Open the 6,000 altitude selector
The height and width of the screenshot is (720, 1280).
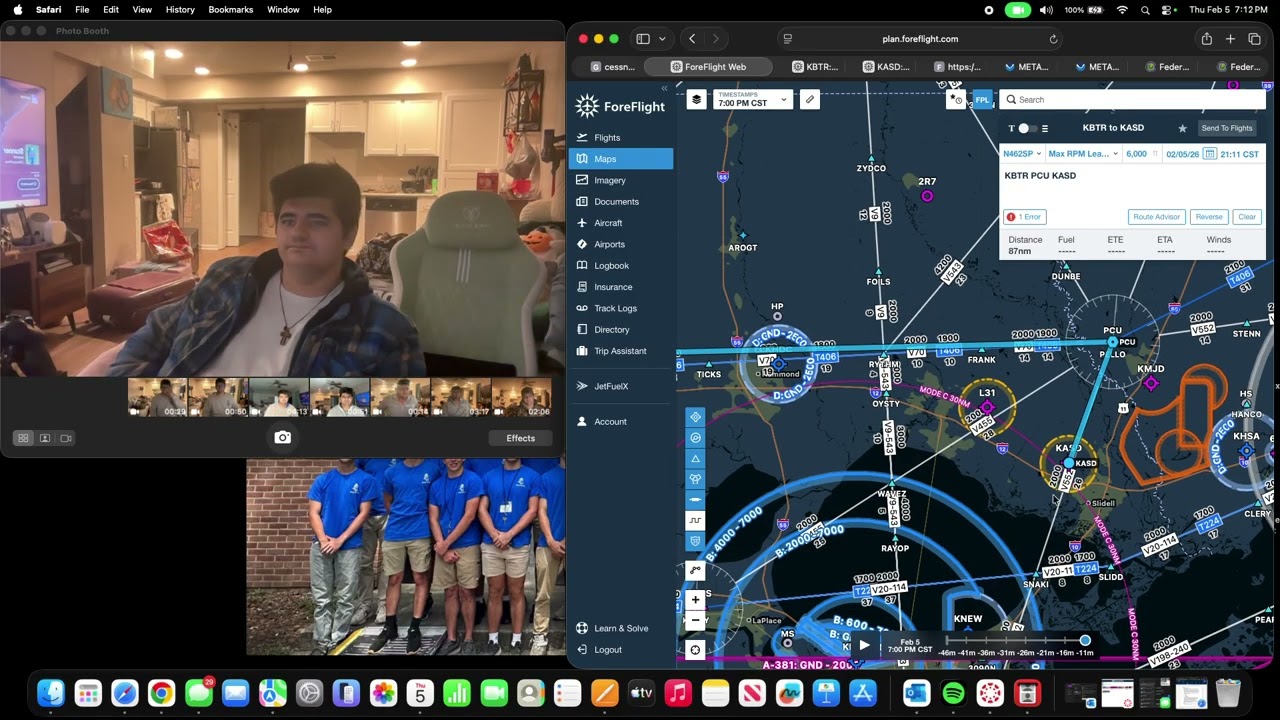[1142, 154]
